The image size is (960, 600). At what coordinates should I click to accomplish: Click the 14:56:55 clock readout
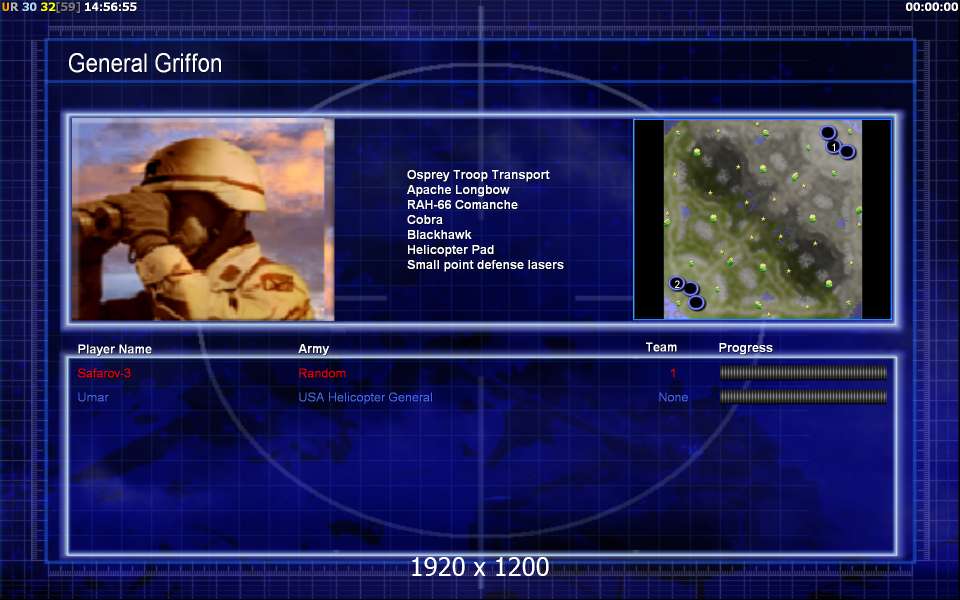pos(110,7)
